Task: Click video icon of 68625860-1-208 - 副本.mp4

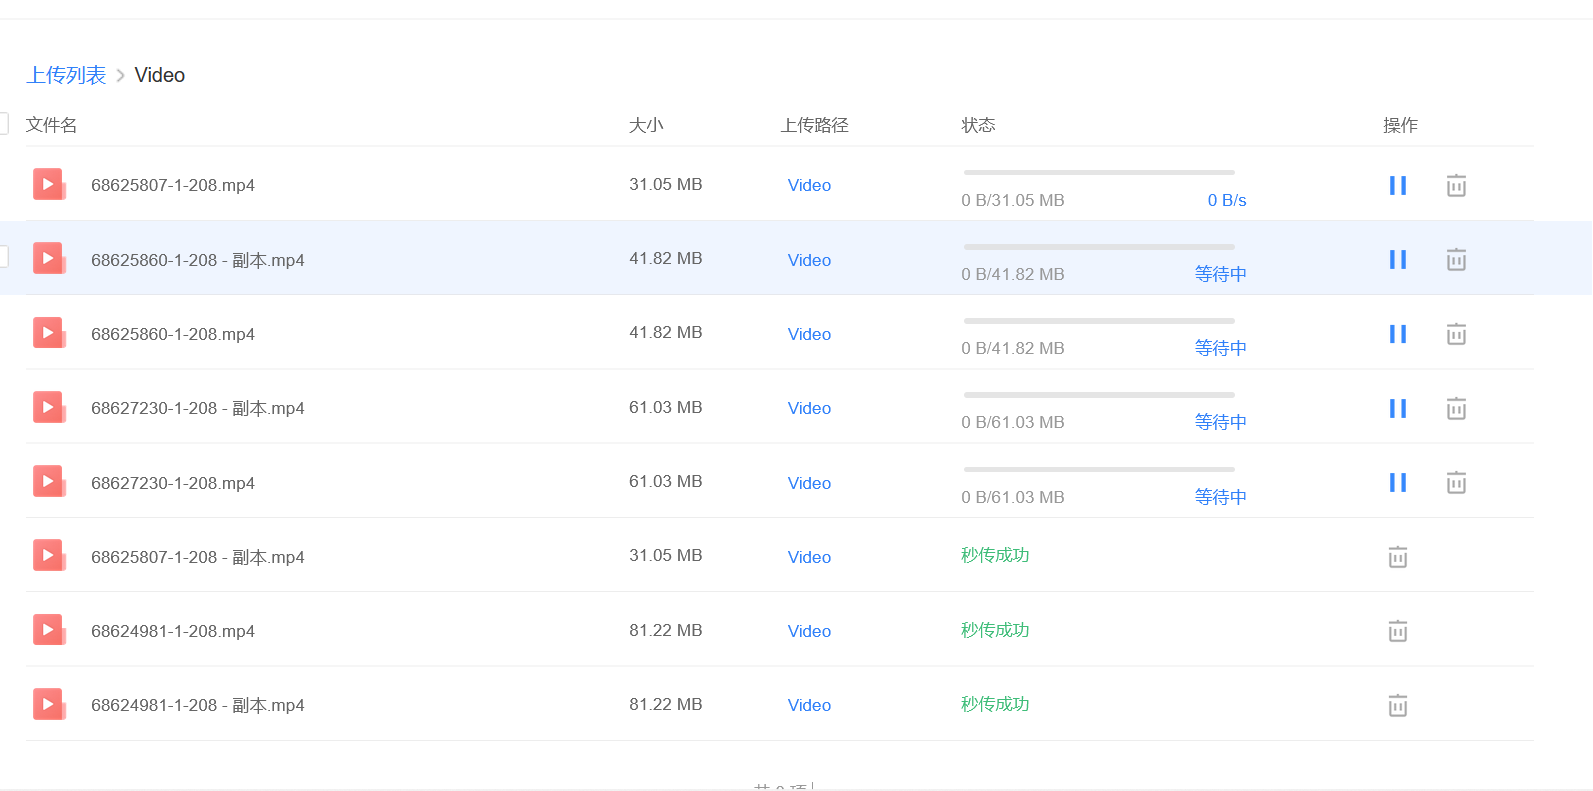Action: click(49, 259)
